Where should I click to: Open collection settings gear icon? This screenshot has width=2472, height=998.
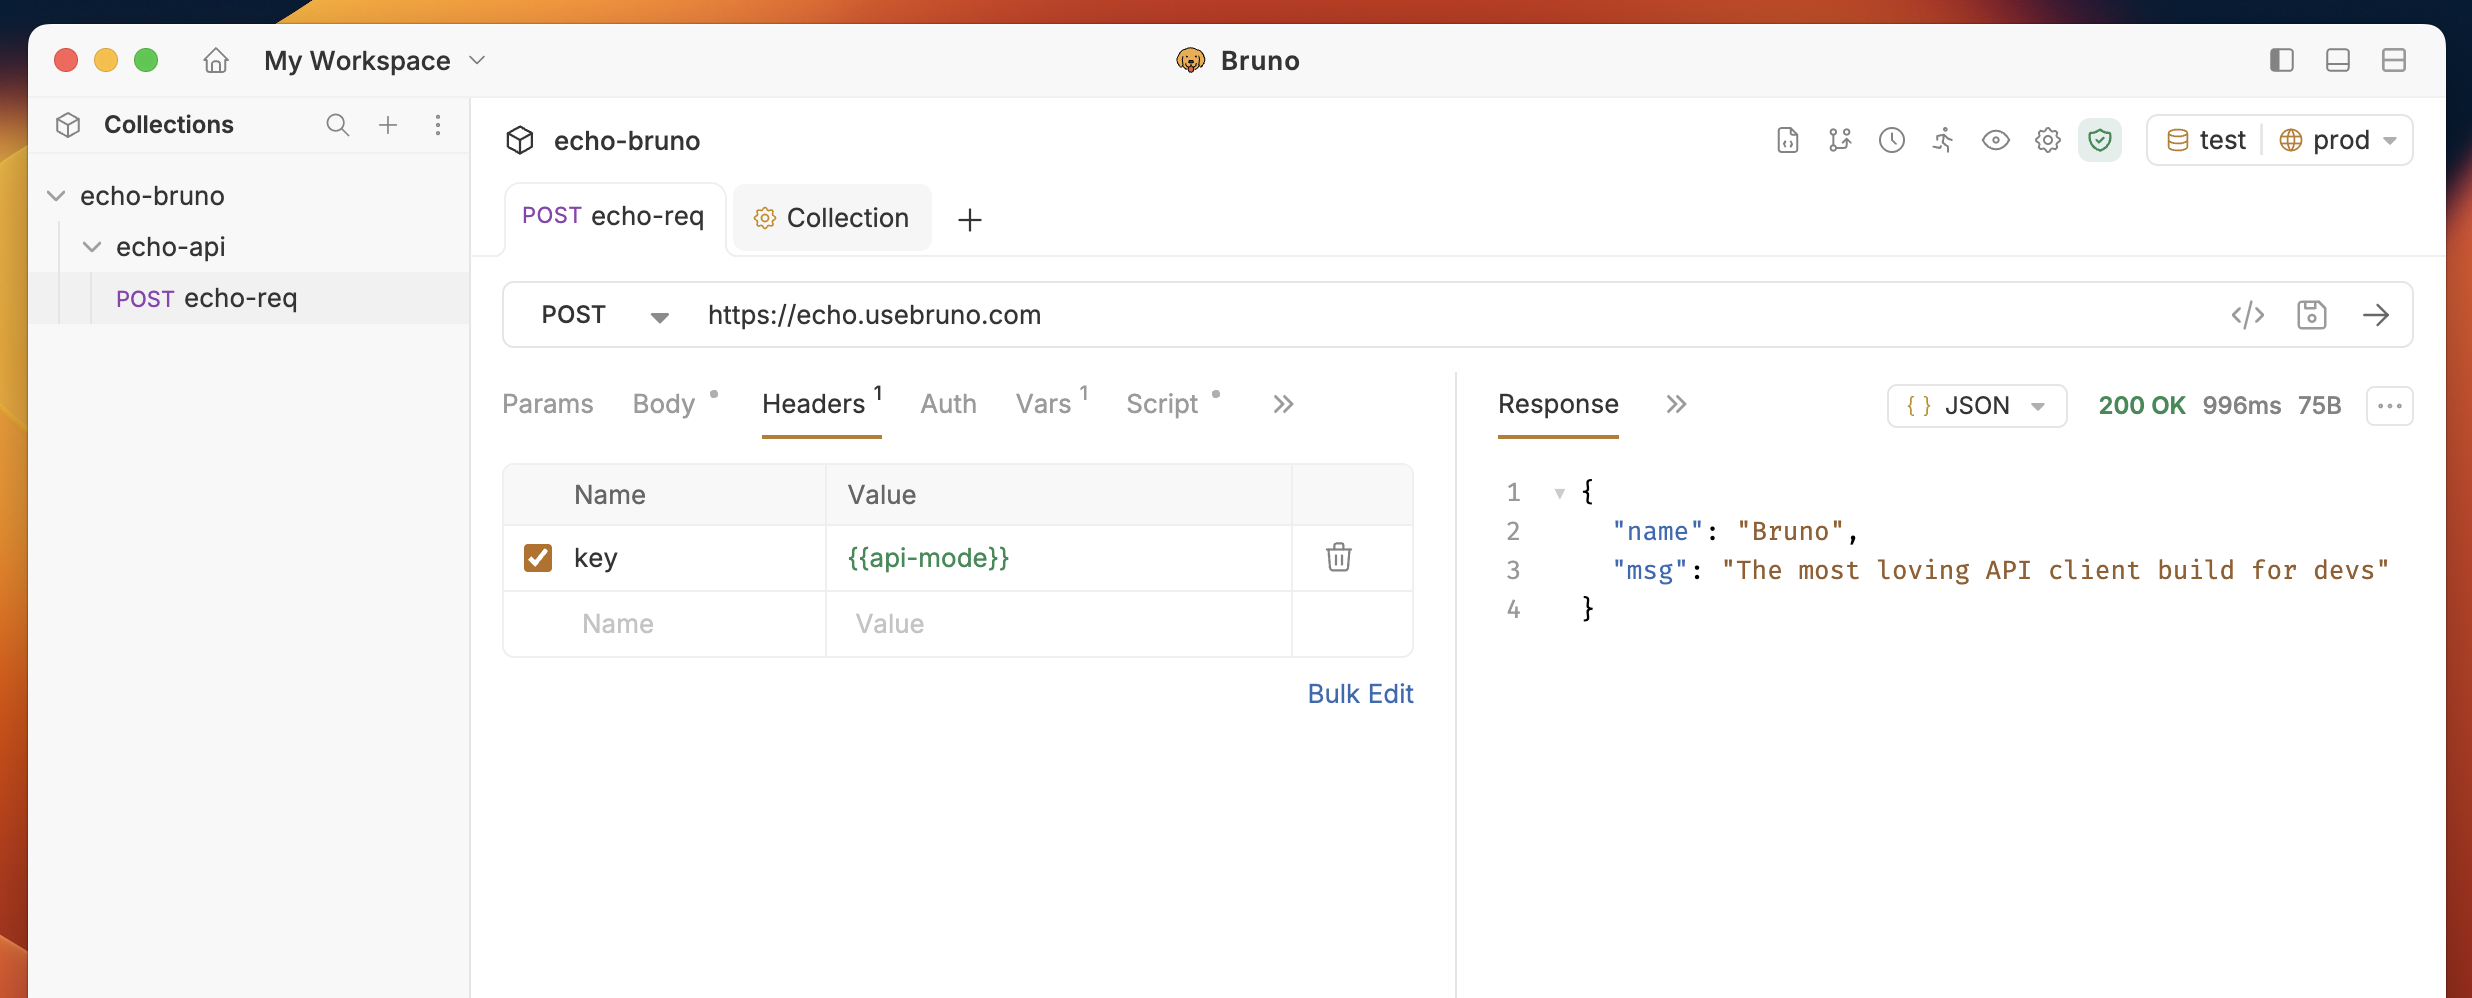click(2048, 140)
